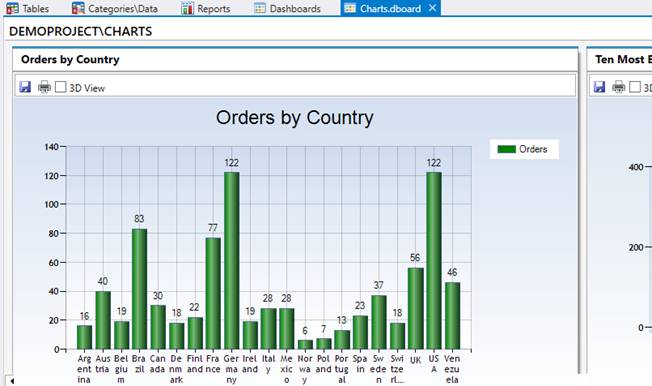This screenshot has height=386, width=652.
Task: Click the Norway bar showing 6
Action: pos(305,344)
